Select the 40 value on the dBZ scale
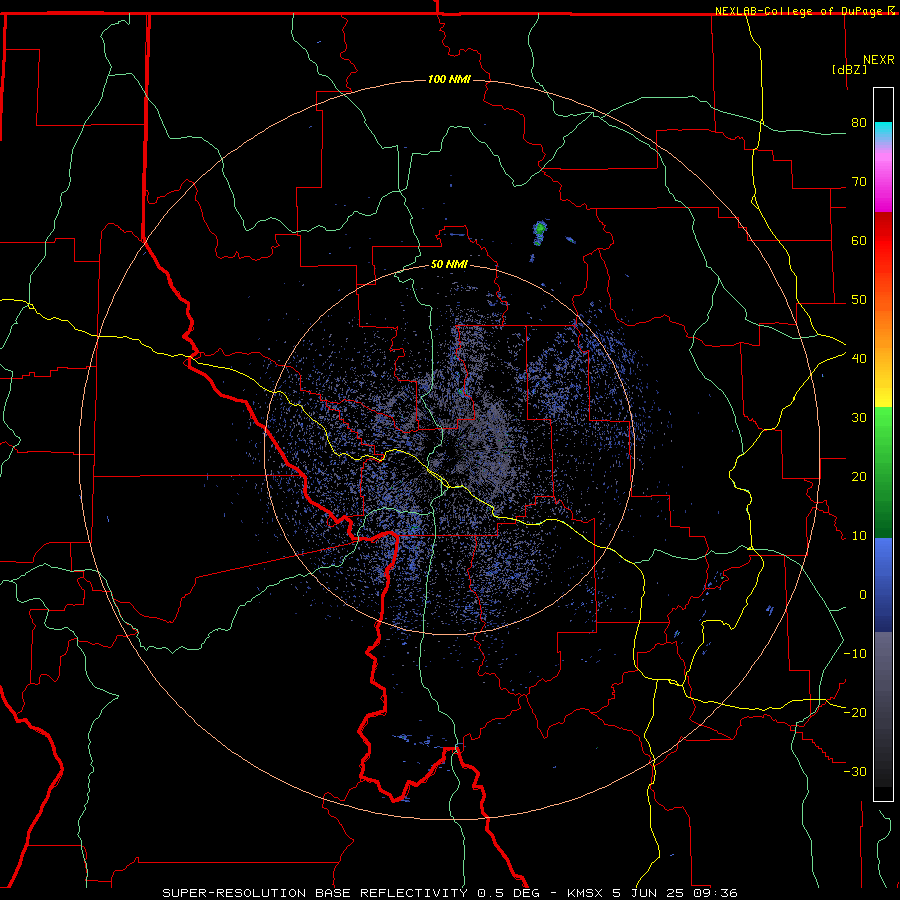 [x=859, y=359]
